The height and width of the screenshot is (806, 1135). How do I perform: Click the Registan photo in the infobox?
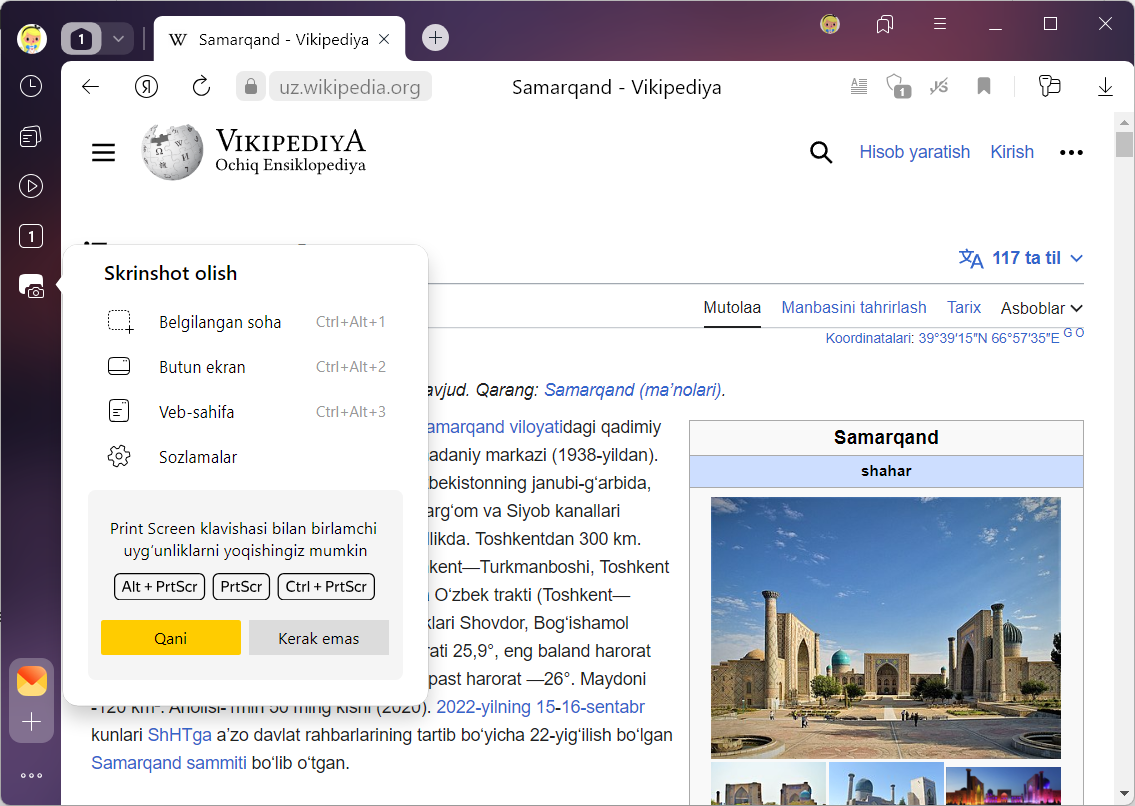[x=885, y=627]
